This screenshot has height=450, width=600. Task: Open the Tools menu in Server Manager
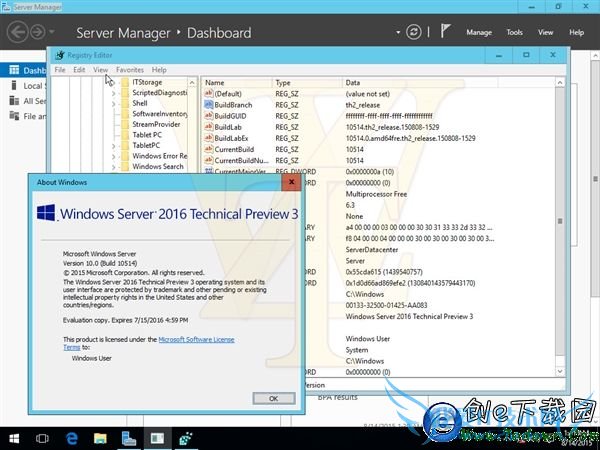515,33
